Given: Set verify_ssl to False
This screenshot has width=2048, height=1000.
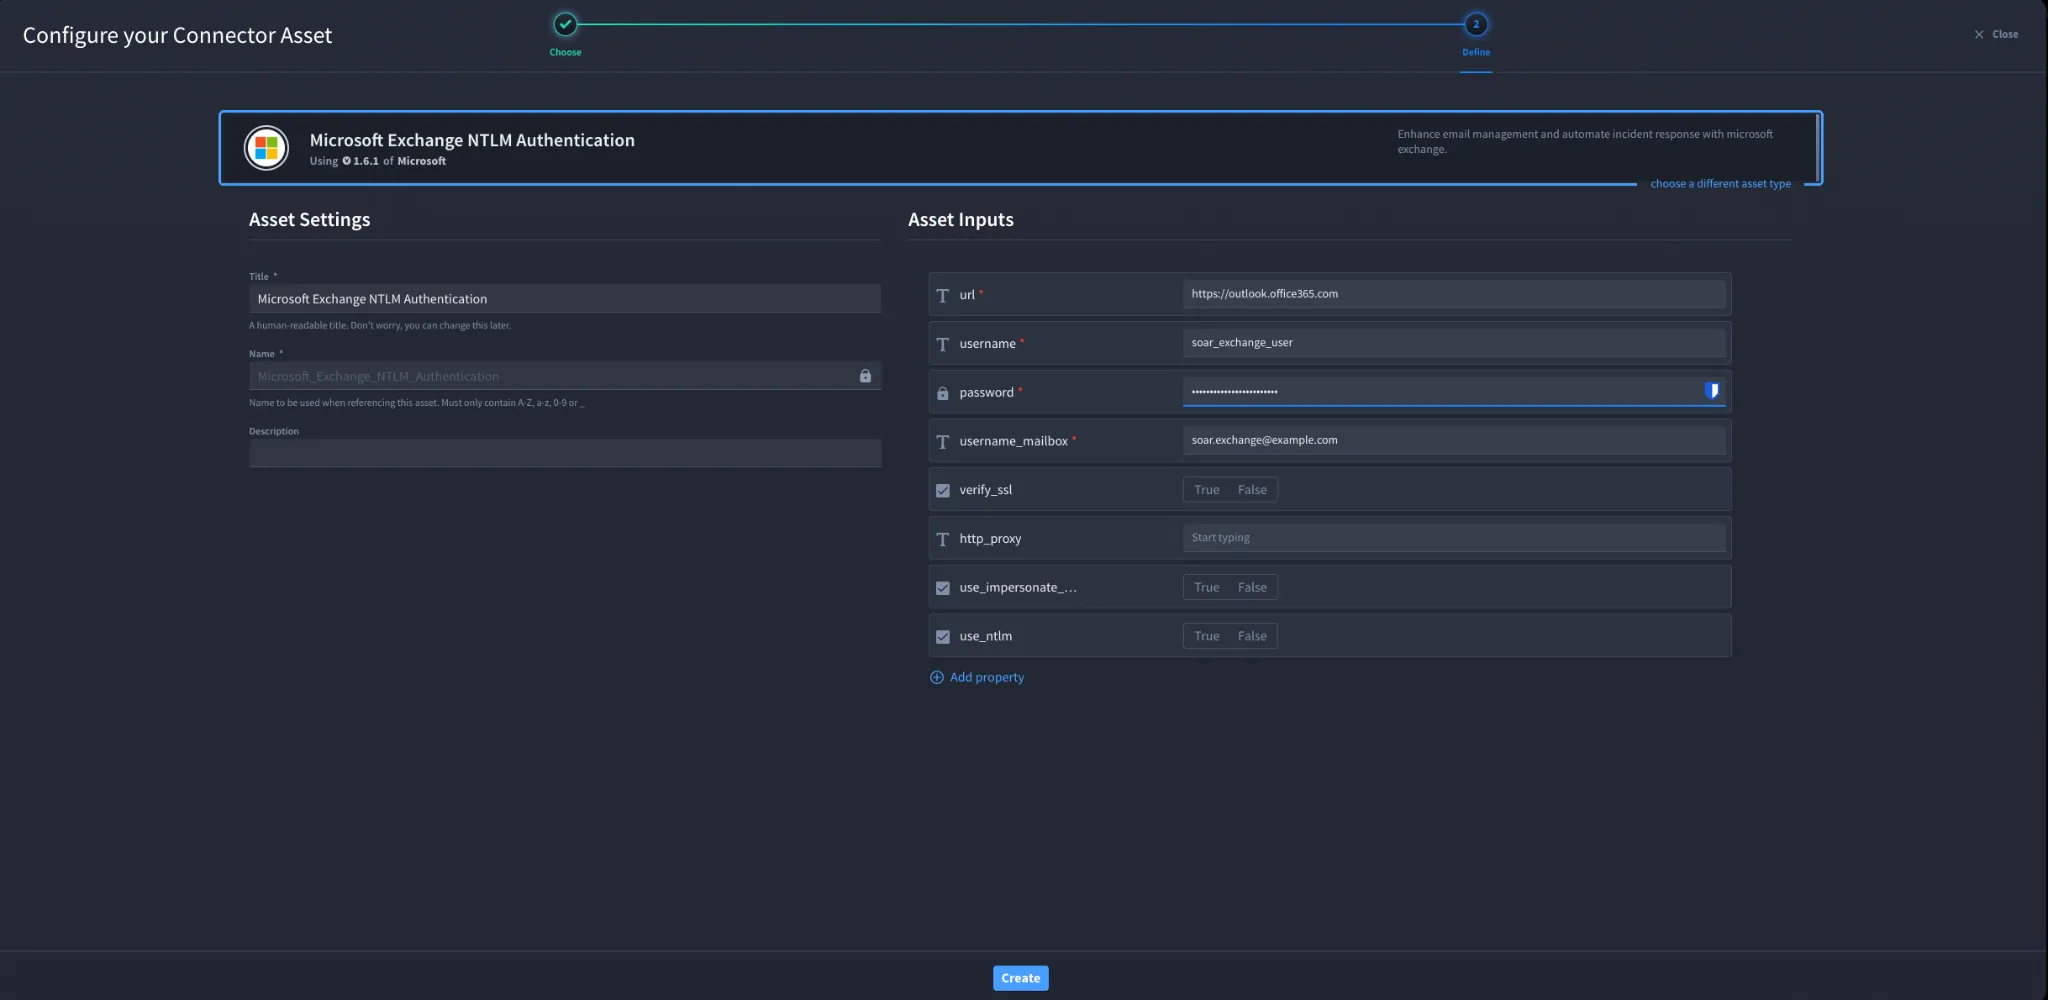Looking at the screenshot, I should click(x=1252, y=490).
